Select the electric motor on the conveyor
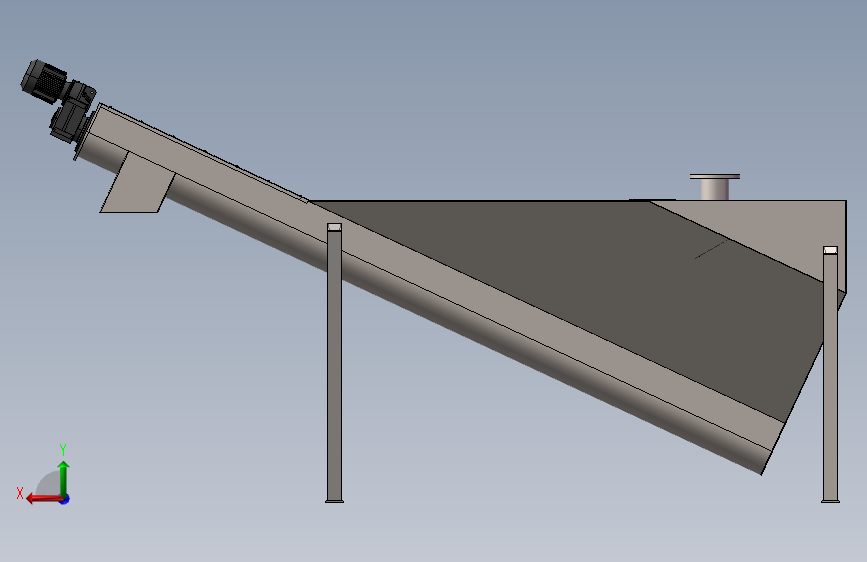Viewport: 867px width, 562px height. [x=44, y=81]
